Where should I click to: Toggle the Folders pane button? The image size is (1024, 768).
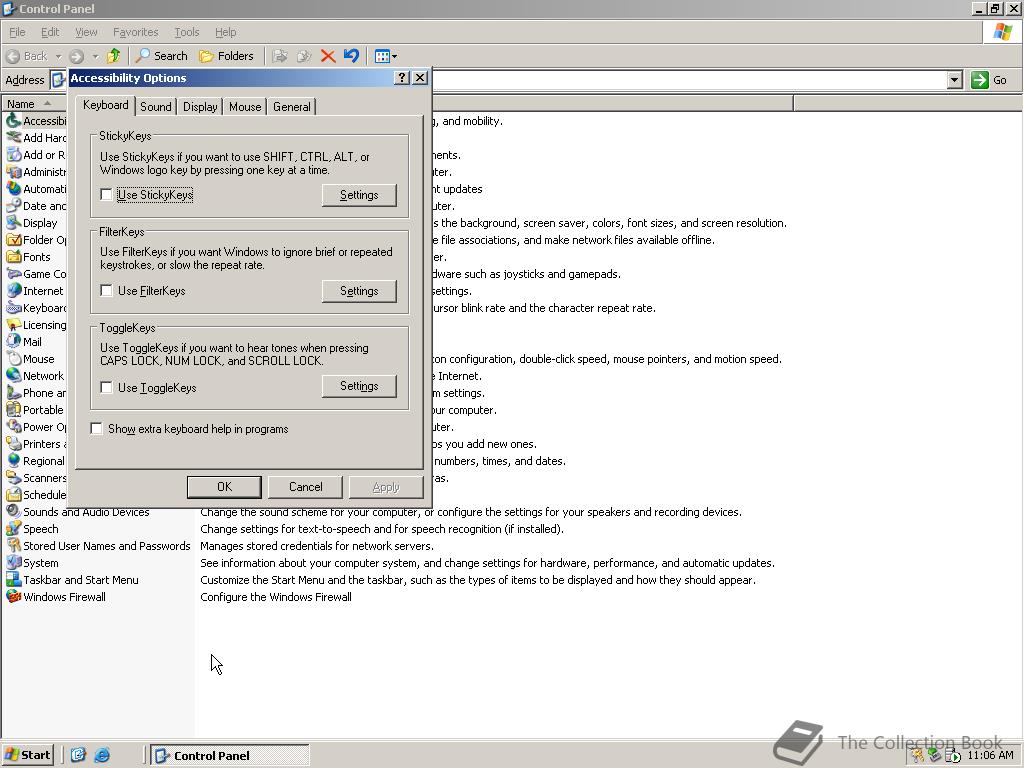pyautogui.click(x=226, y=56)
